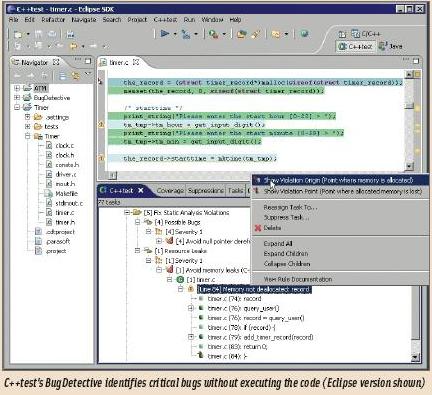Expand the BugDetective project in Navigator
Screen dimensions: 432x395
17,98
